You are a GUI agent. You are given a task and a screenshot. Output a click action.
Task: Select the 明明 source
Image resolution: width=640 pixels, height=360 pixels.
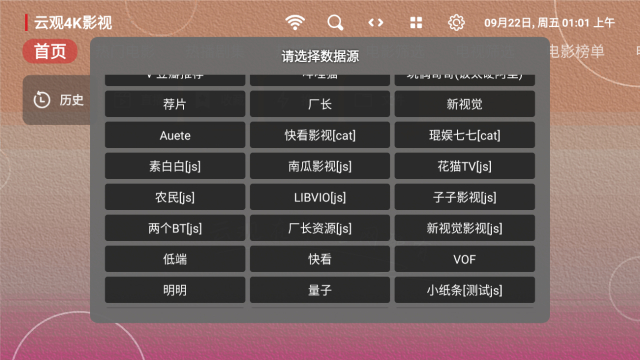(175, 290)
